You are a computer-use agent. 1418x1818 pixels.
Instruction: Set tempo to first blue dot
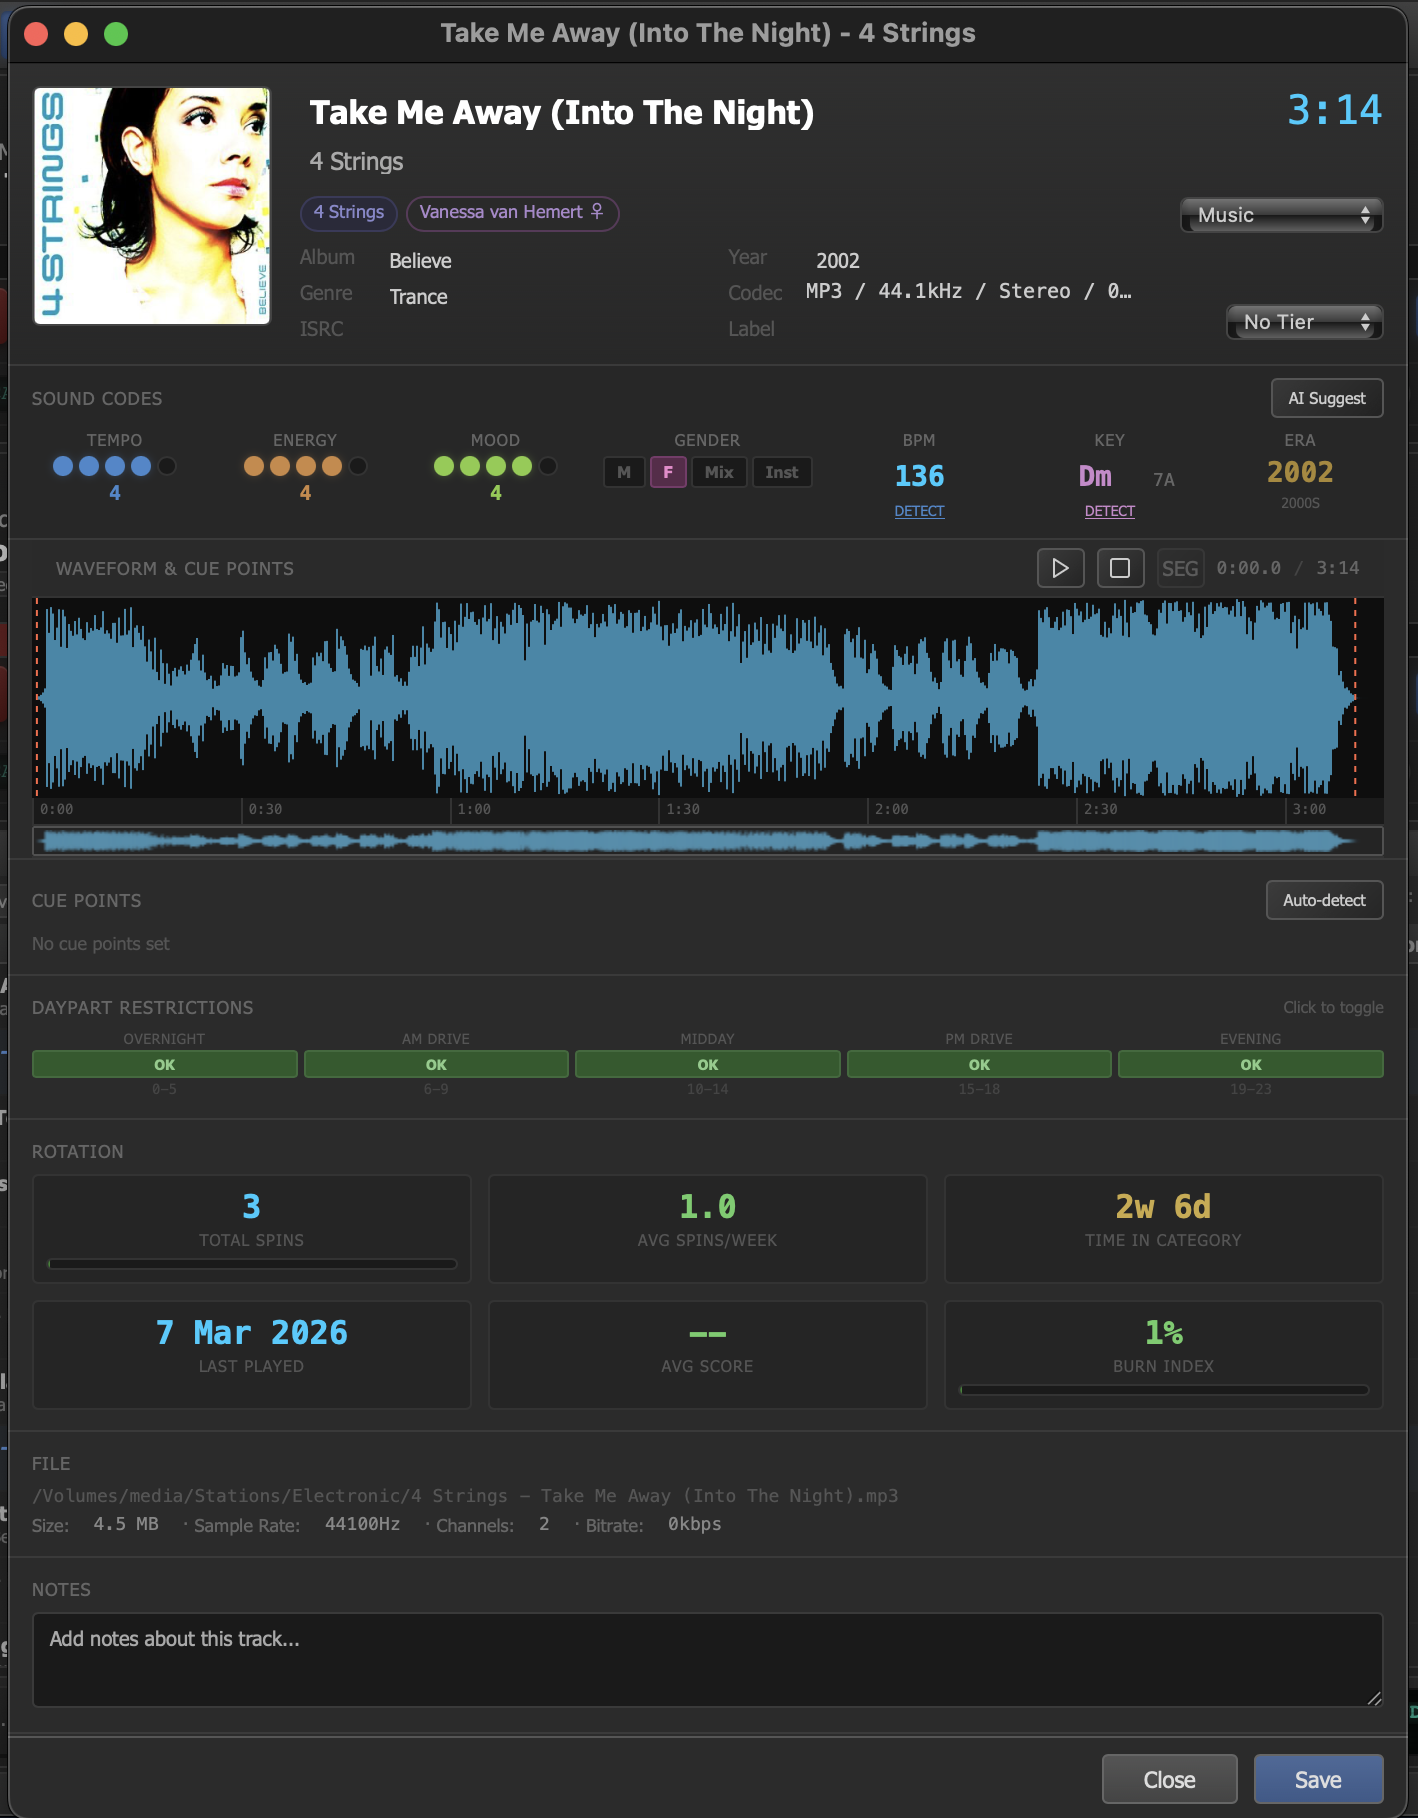[63, 466]
